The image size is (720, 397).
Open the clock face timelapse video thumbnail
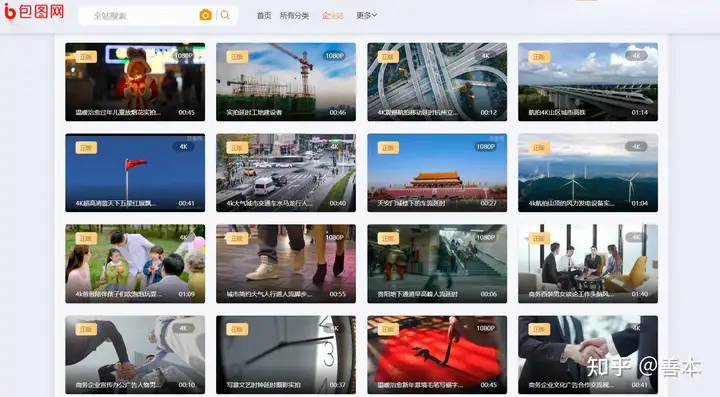pos(286,355)
